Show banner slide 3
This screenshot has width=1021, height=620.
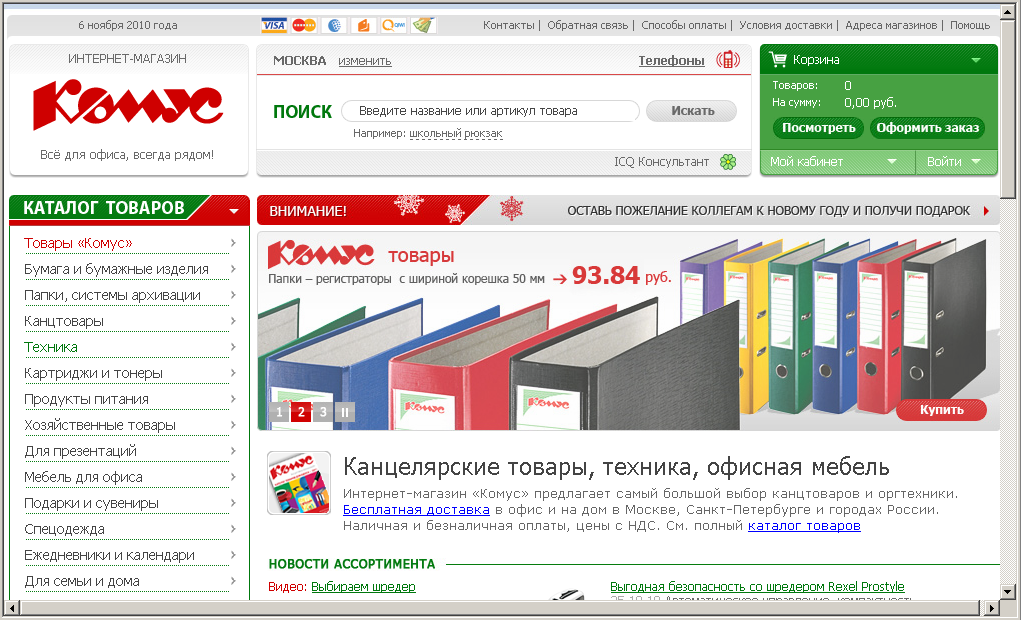[x=323, y=412]
